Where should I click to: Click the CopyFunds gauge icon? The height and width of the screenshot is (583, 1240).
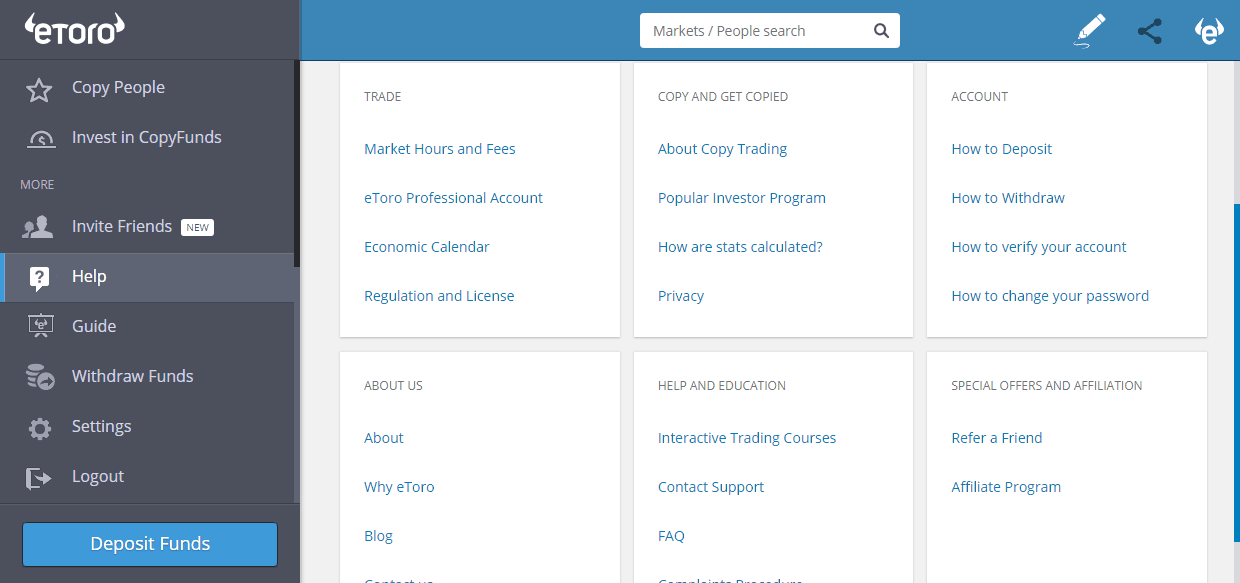(41, 139)
